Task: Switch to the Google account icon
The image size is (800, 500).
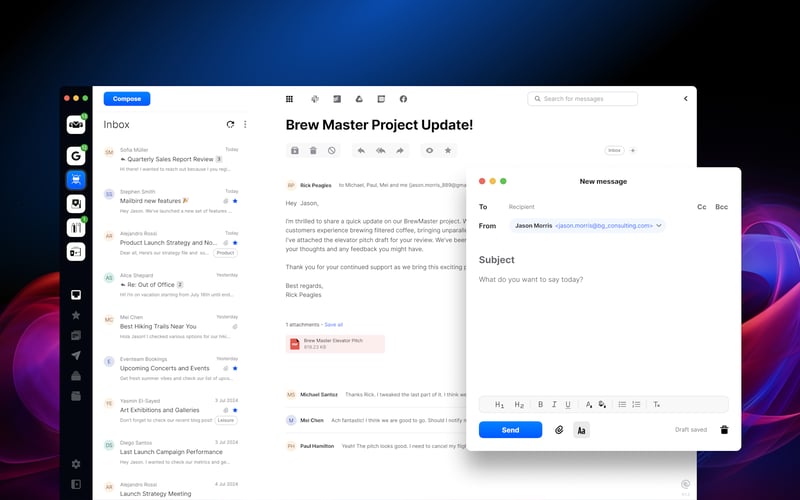Action: tap(76, 156)
